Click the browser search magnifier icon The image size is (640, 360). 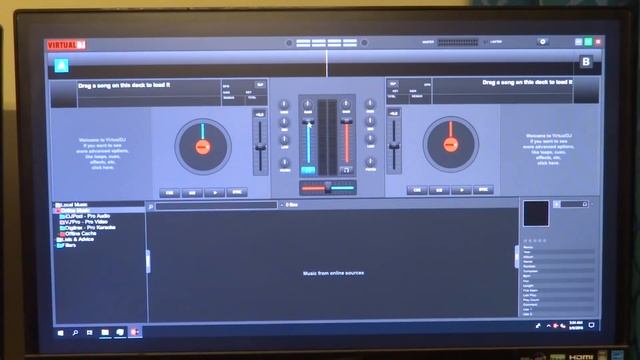(151, 207)
